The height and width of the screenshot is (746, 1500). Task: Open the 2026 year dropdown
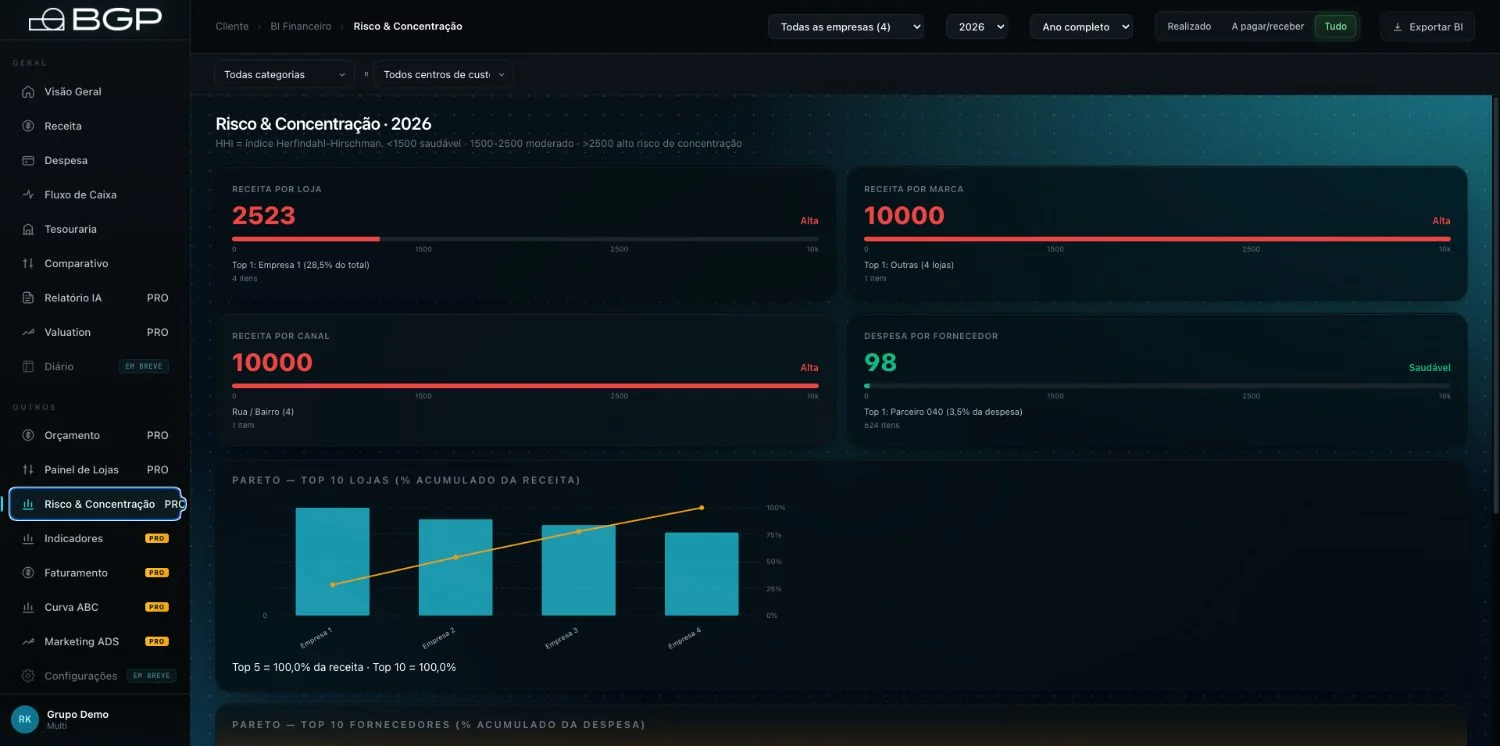tap(976, 27)
